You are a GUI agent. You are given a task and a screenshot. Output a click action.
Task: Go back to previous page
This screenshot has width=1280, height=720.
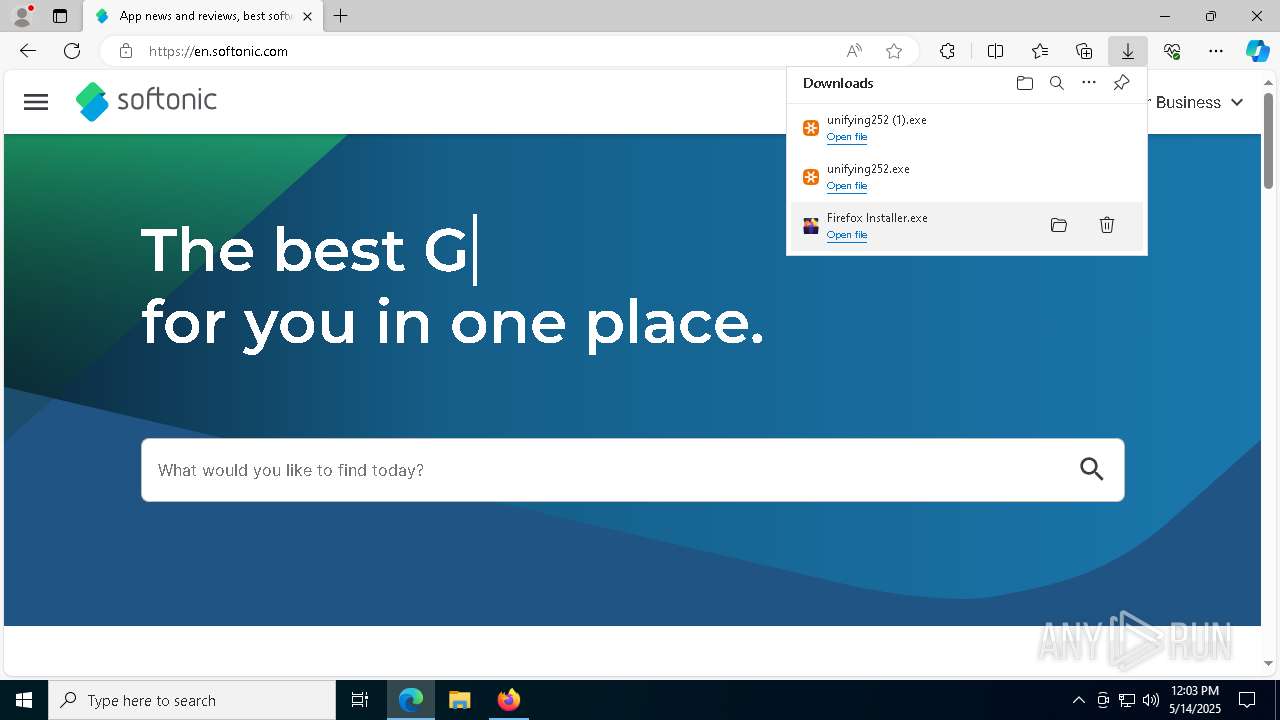(x=28, y=51)
